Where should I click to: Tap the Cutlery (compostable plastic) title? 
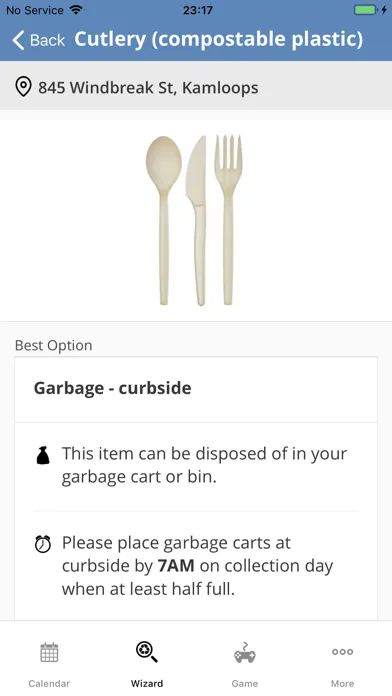click(x=218, y=40)
